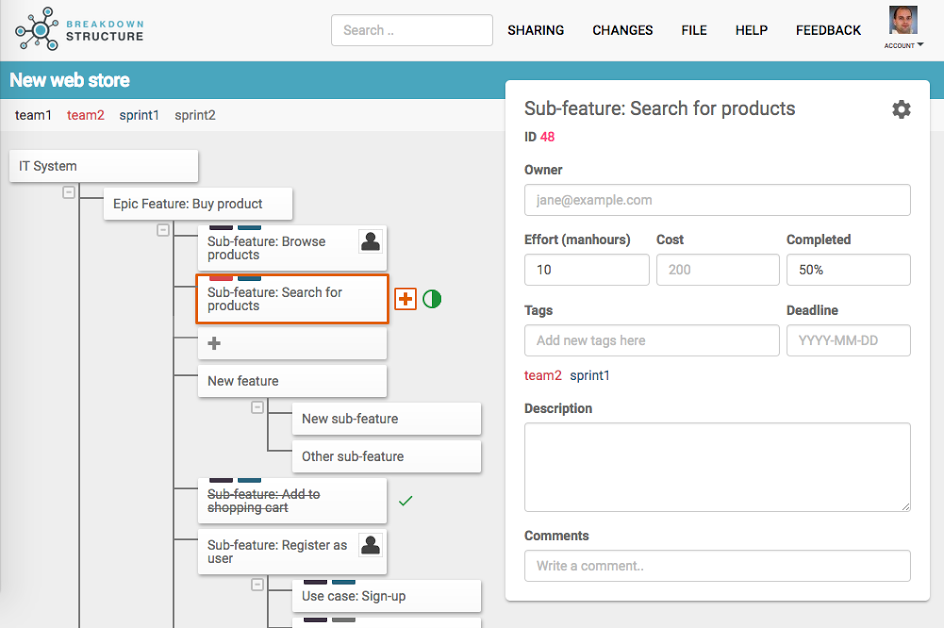The height and width of the screenshot is (628, 944).
Task: Click the green progress circle next to Search for products
Action: 431,299
